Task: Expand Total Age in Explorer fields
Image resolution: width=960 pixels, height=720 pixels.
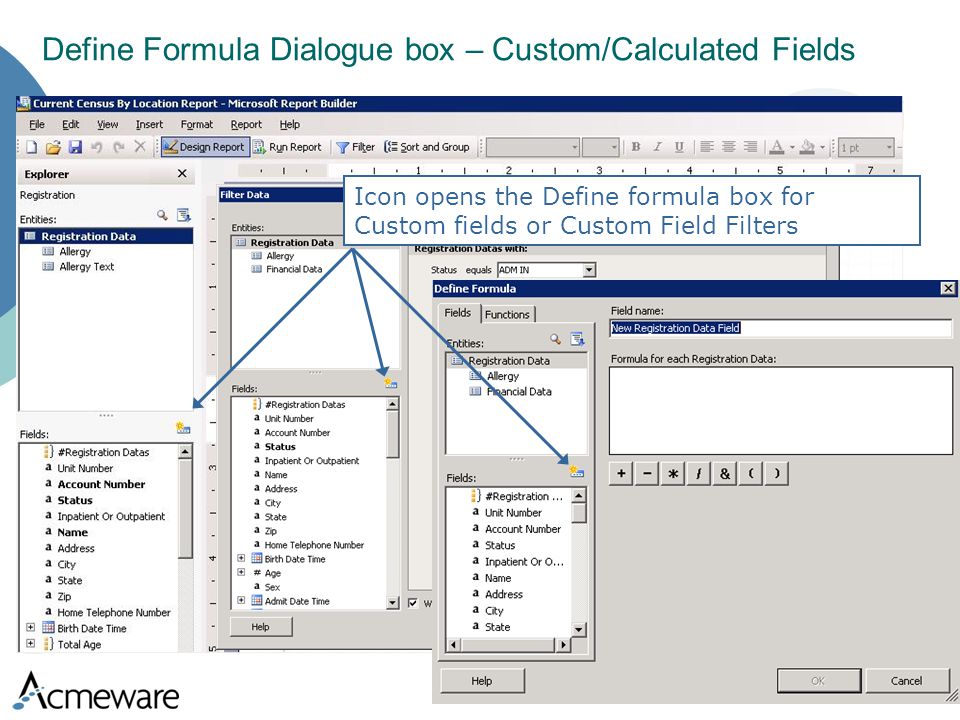Action: 30,643
